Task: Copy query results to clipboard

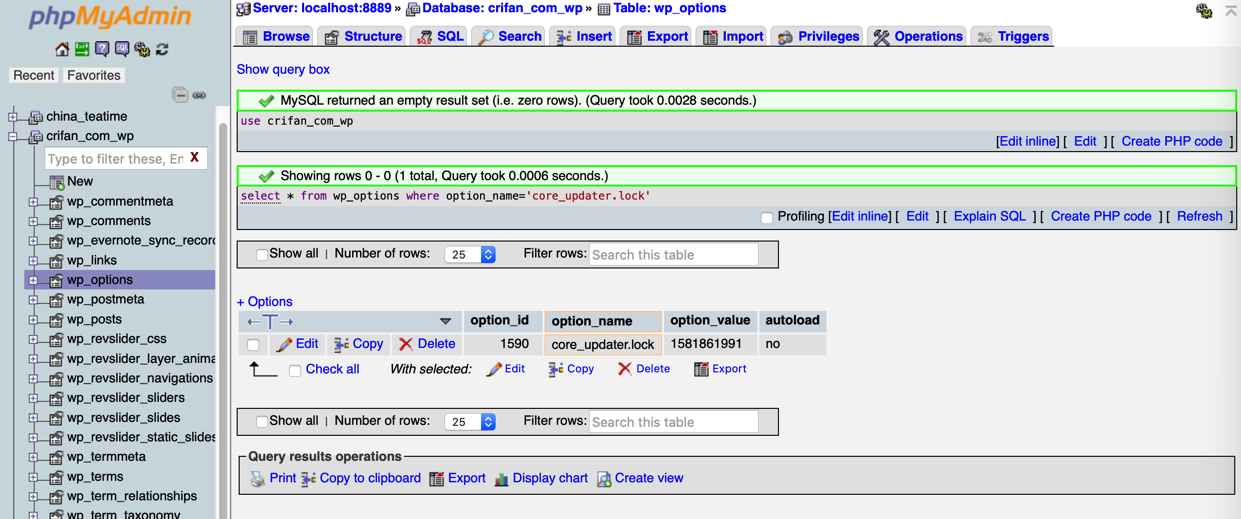Action: pos(361,478)
